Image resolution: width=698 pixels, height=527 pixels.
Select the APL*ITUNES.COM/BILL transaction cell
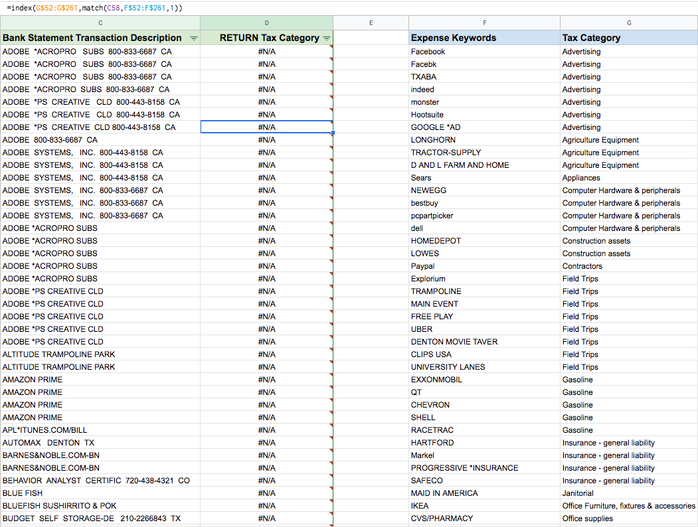(100, 430)
